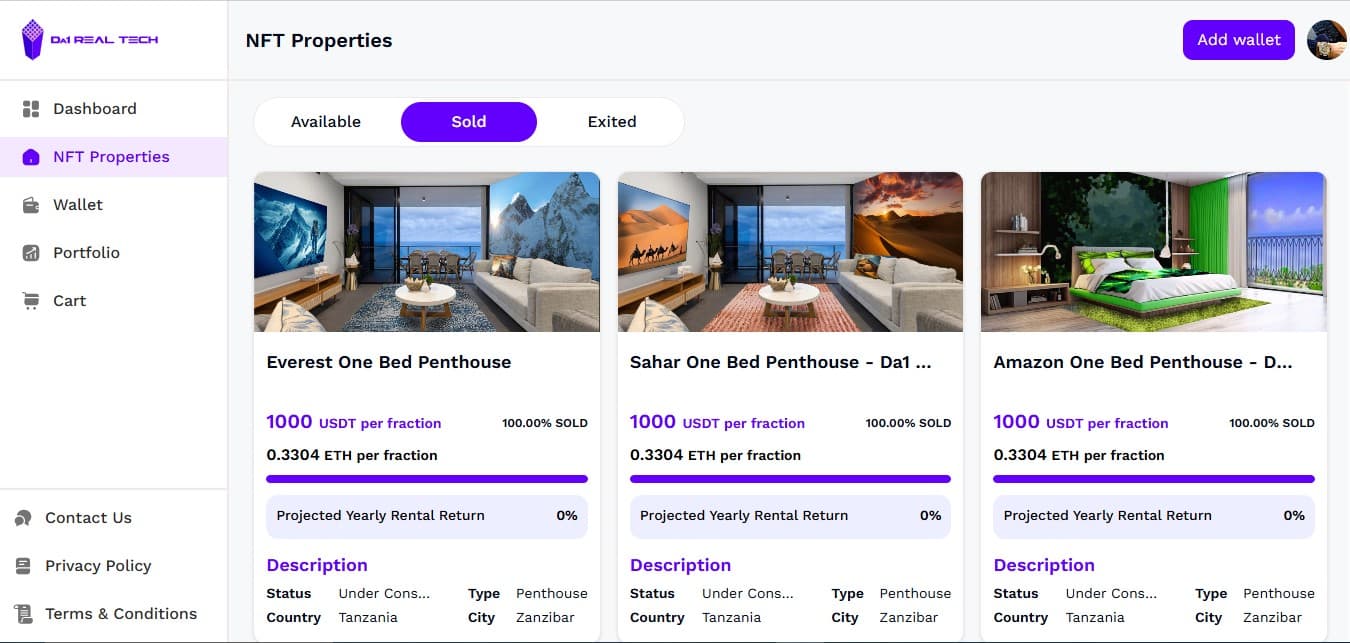The image size is (1350, 643).
Task: Click the highlighted Sold tab
Action: pos(468,121)
